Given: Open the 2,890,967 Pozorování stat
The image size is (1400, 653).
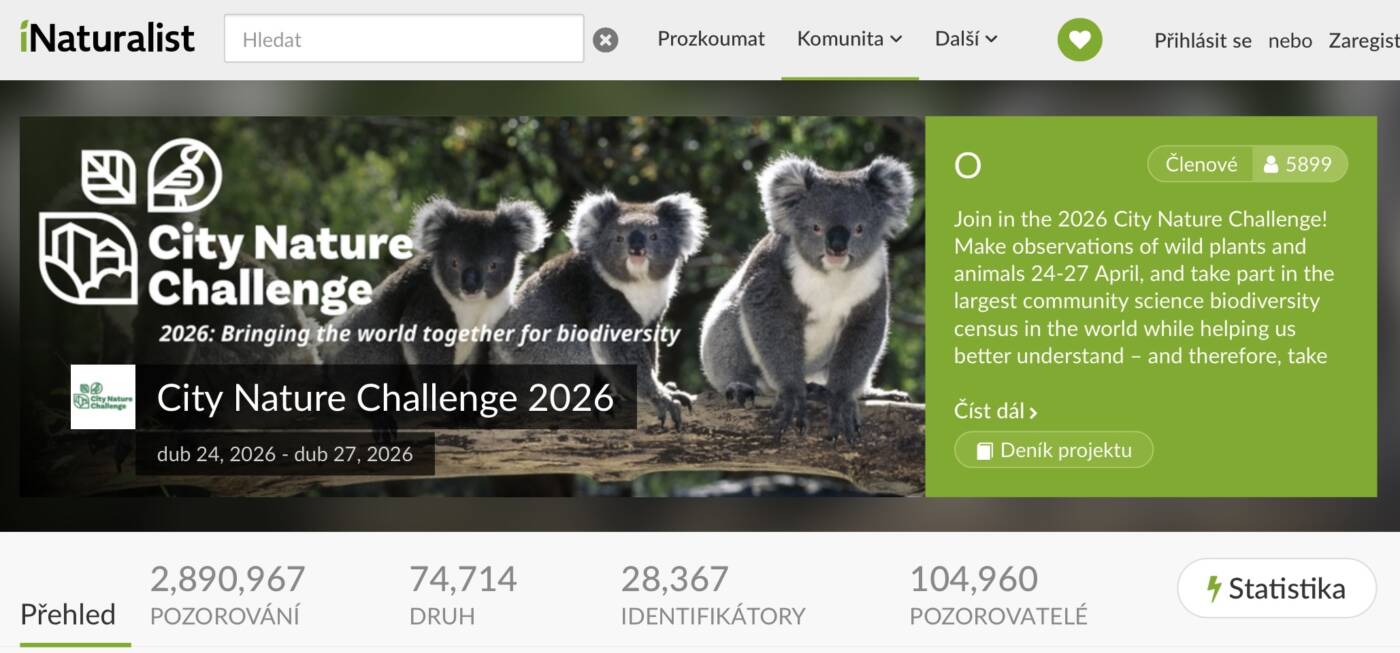Looking at the screenshot, I should pyautogui.click(x=227, y=594).
